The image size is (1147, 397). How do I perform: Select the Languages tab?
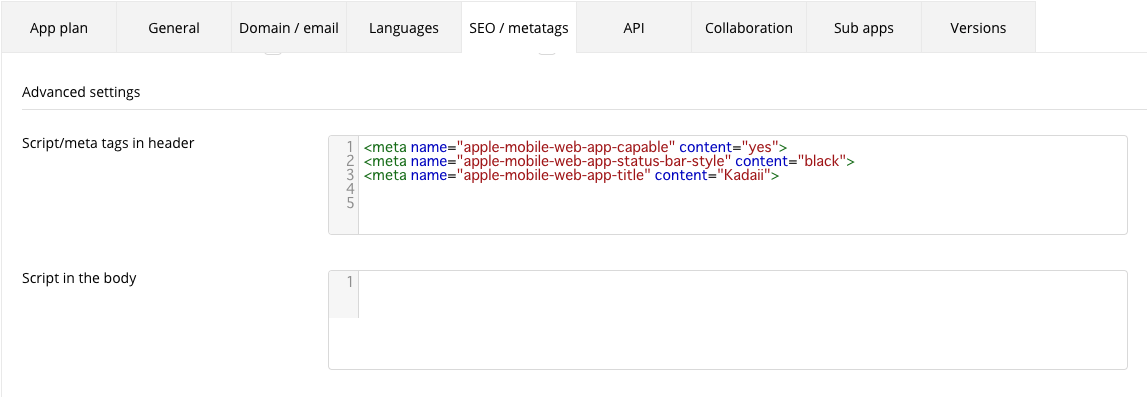click(x=404, y=28)
